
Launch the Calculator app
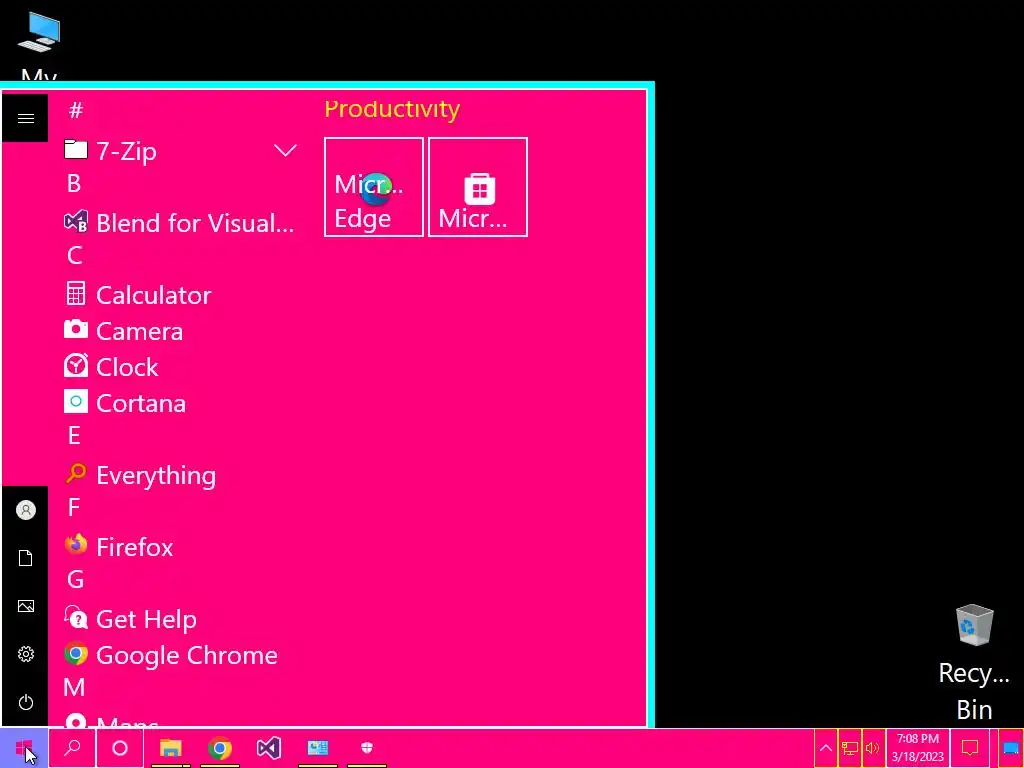tap(138, 295)
